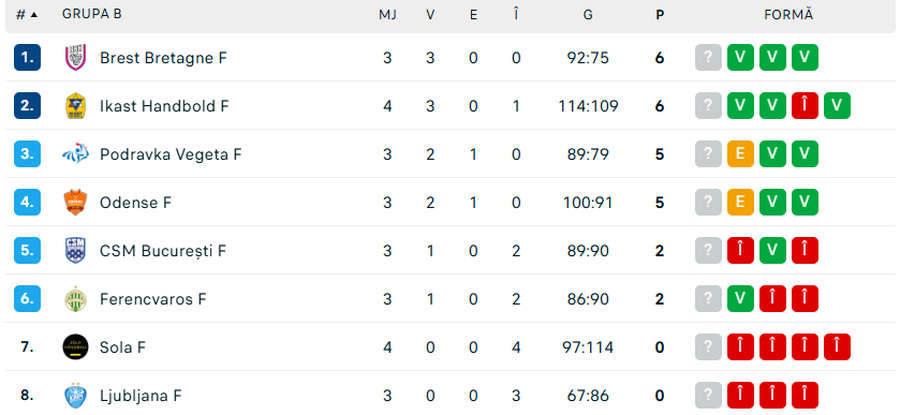Click the rank 1 position badge

[x=27, y=58]
